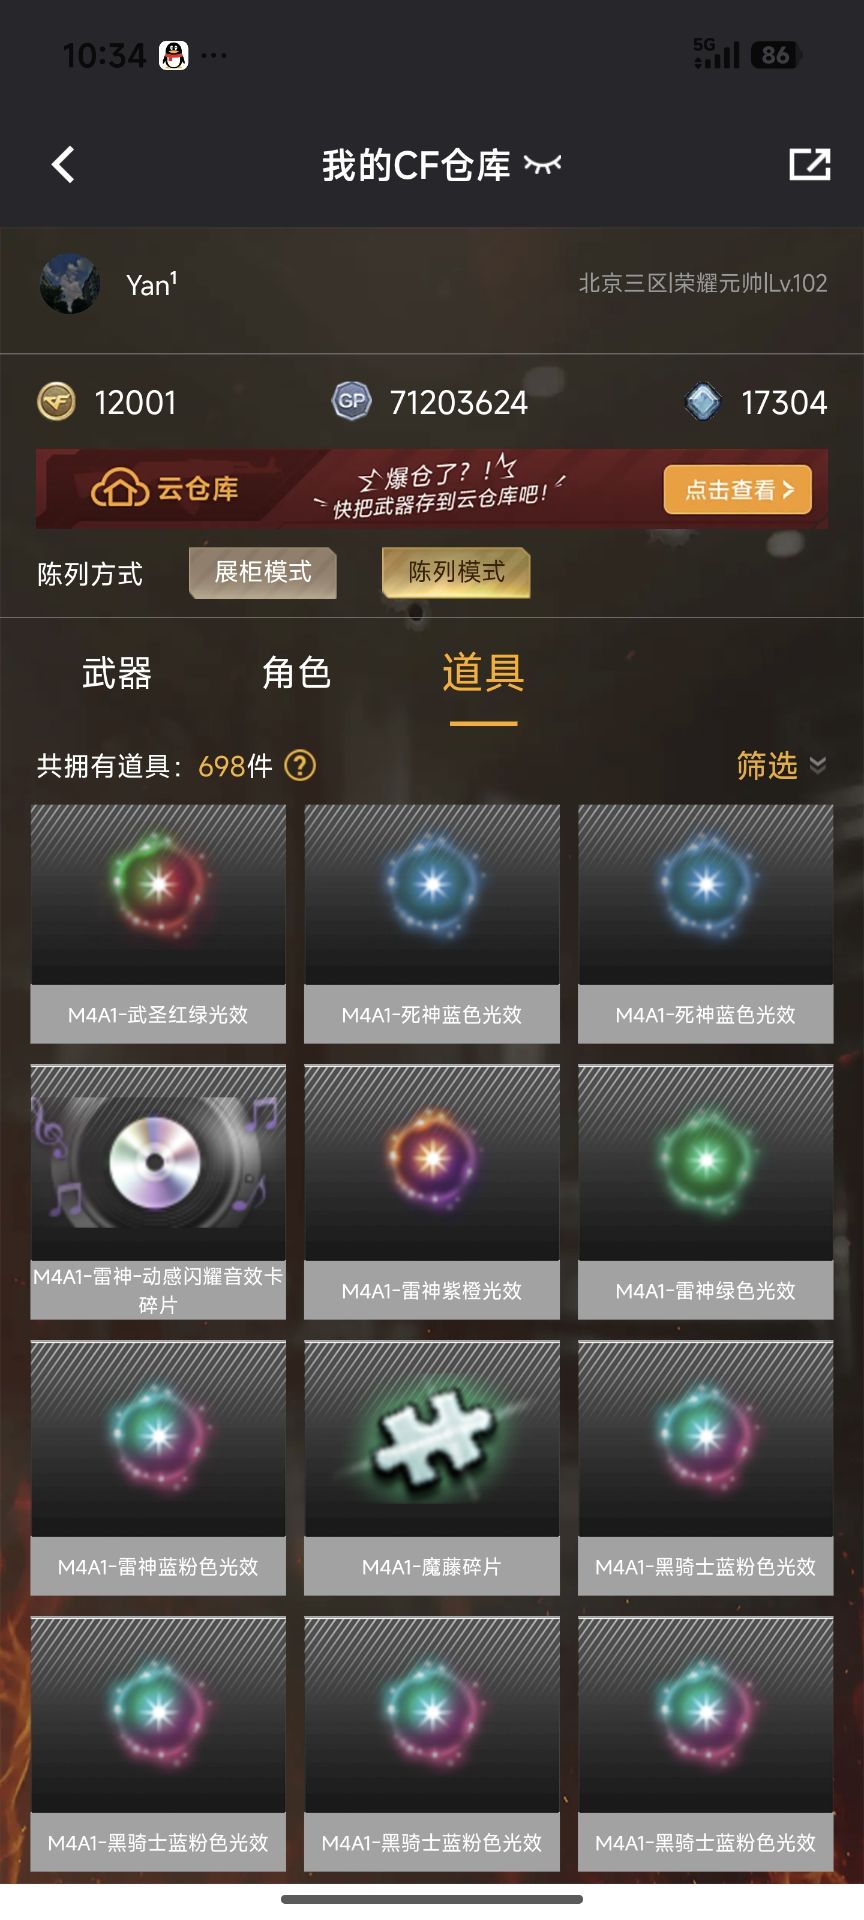
Task: Select the 道具 tab
Action: 484,673
